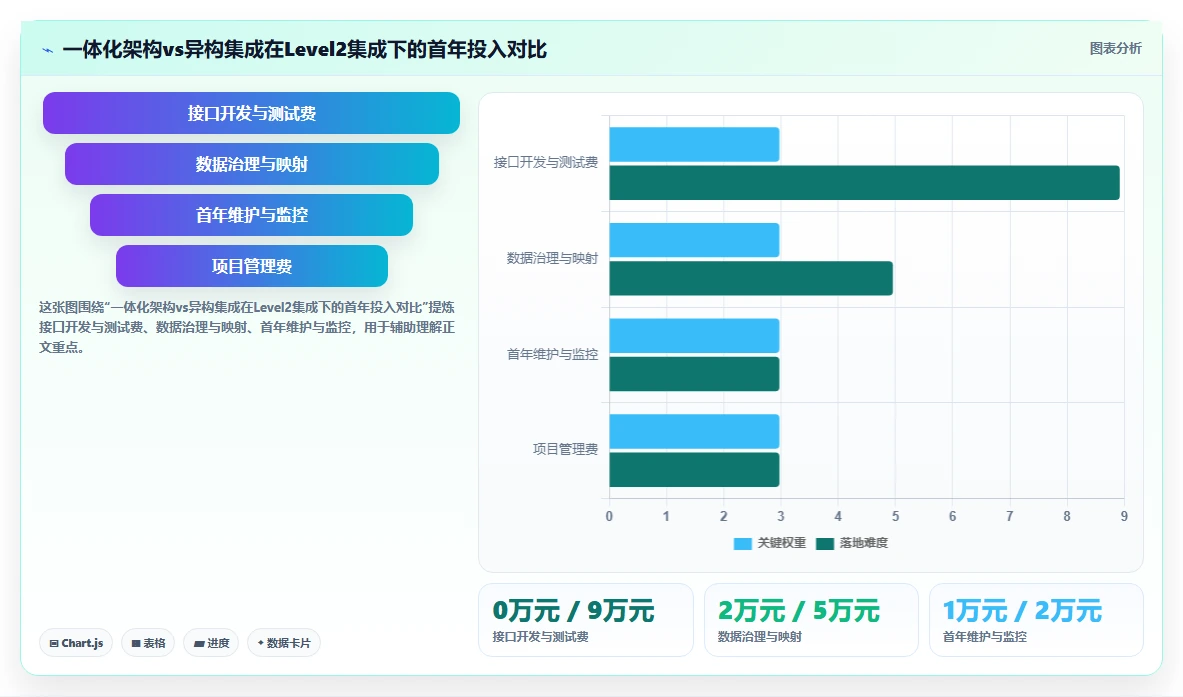
Task: Click the green 落地难度 bar for 首年维护与监控
Action: [x=694, y=374]
